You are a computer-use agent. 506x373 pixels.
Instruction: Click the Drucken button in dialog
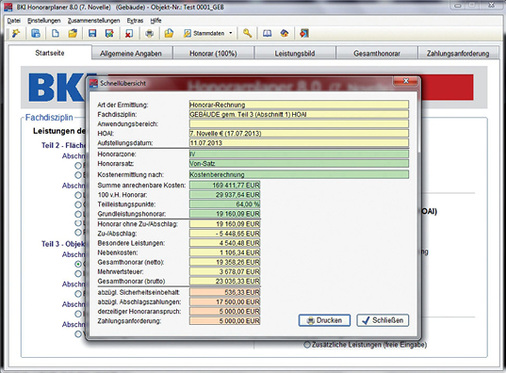point(324,320)
